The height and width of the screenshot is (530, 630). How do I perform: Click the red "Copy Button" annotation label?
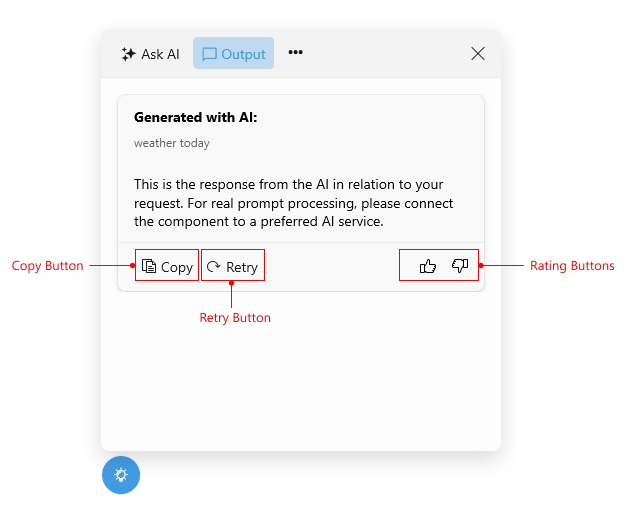[47, 266]
